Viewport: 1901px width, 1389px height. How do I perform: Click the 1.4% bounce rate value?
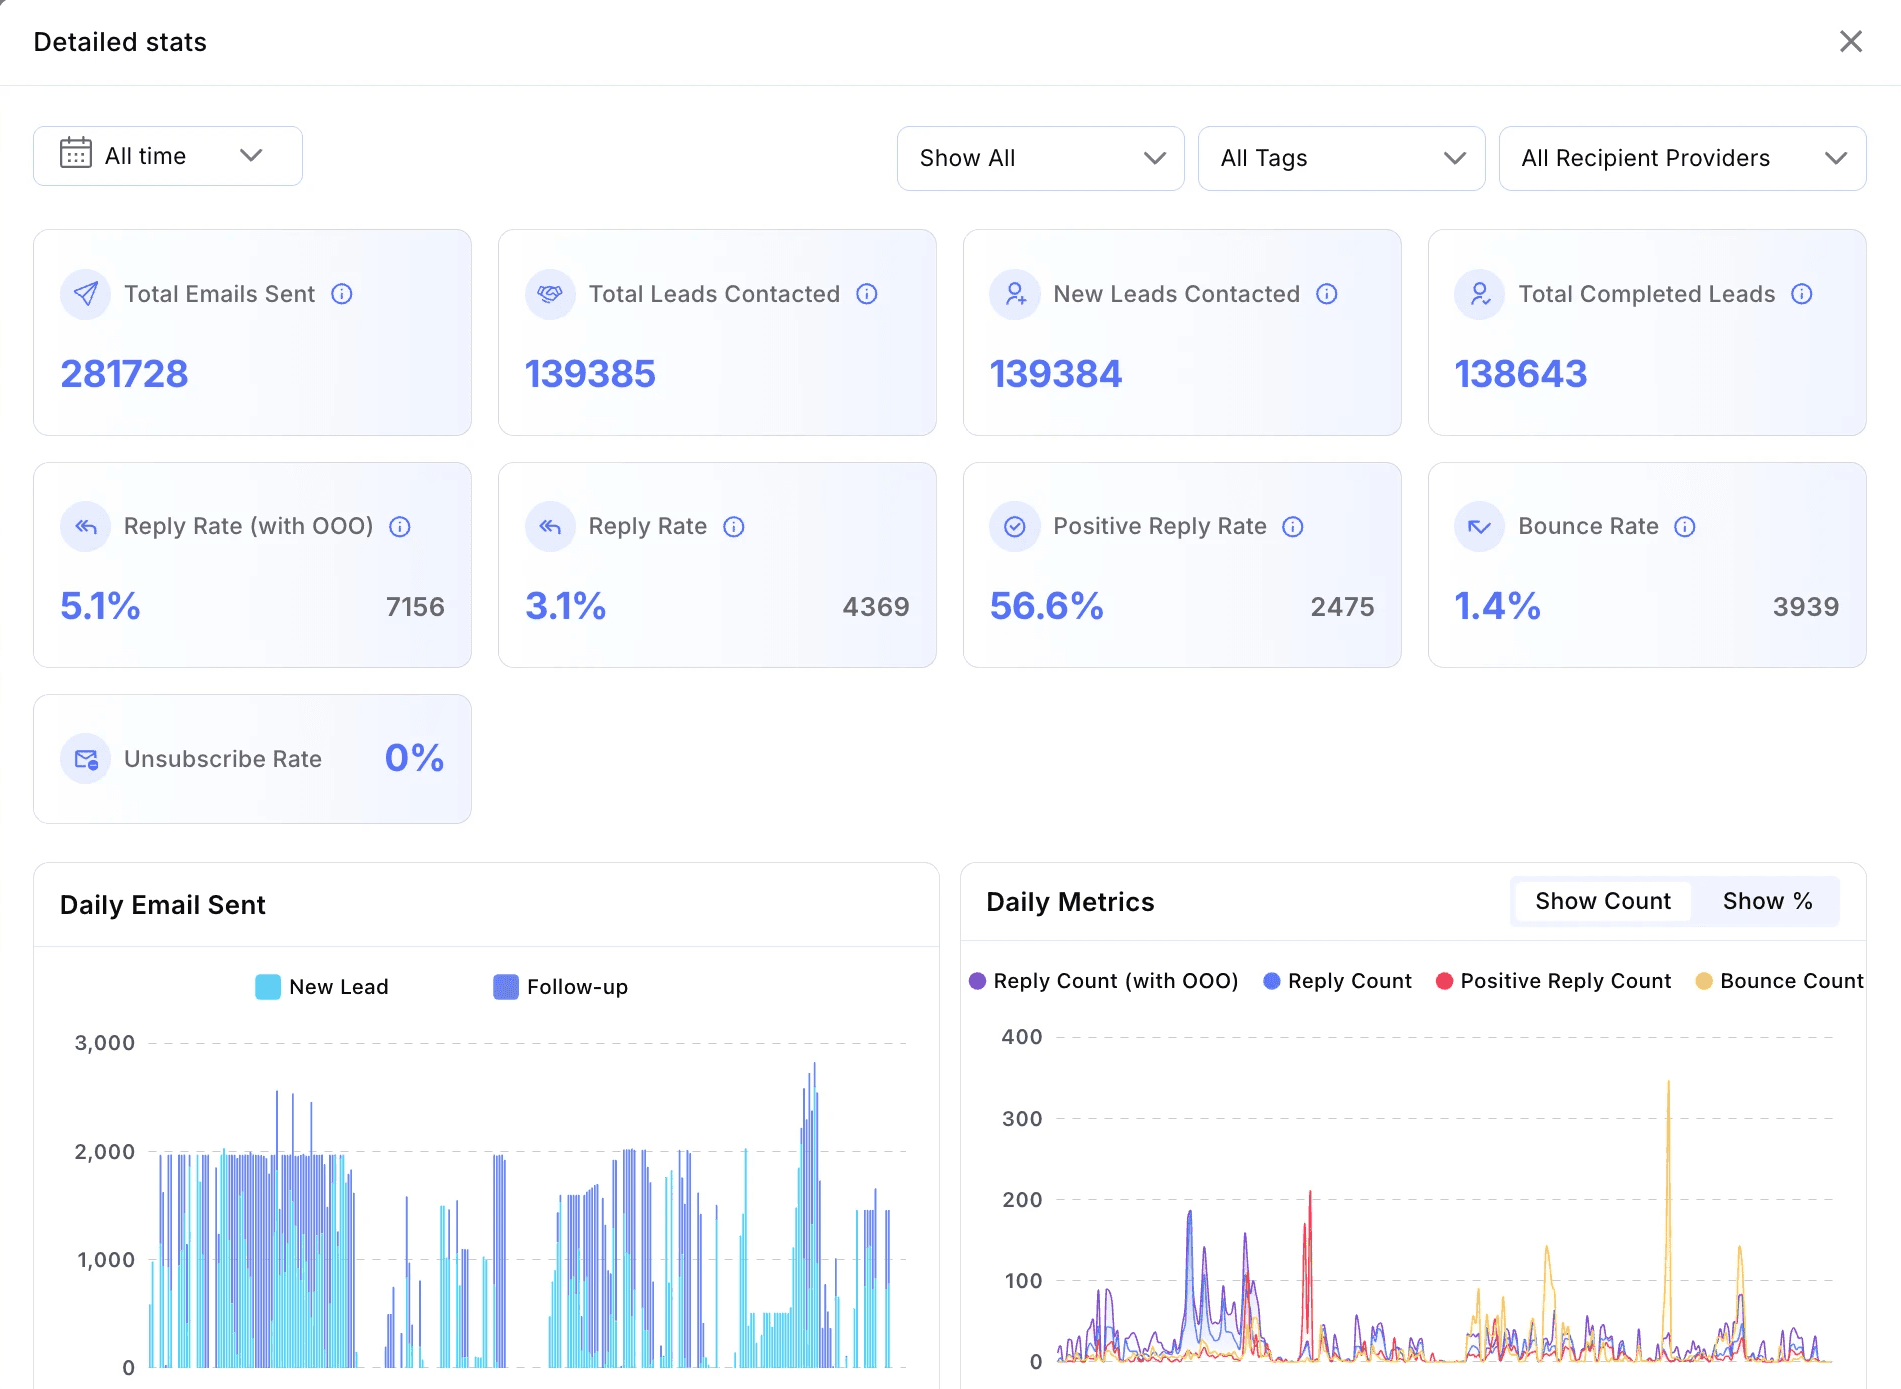[1497, 606]
